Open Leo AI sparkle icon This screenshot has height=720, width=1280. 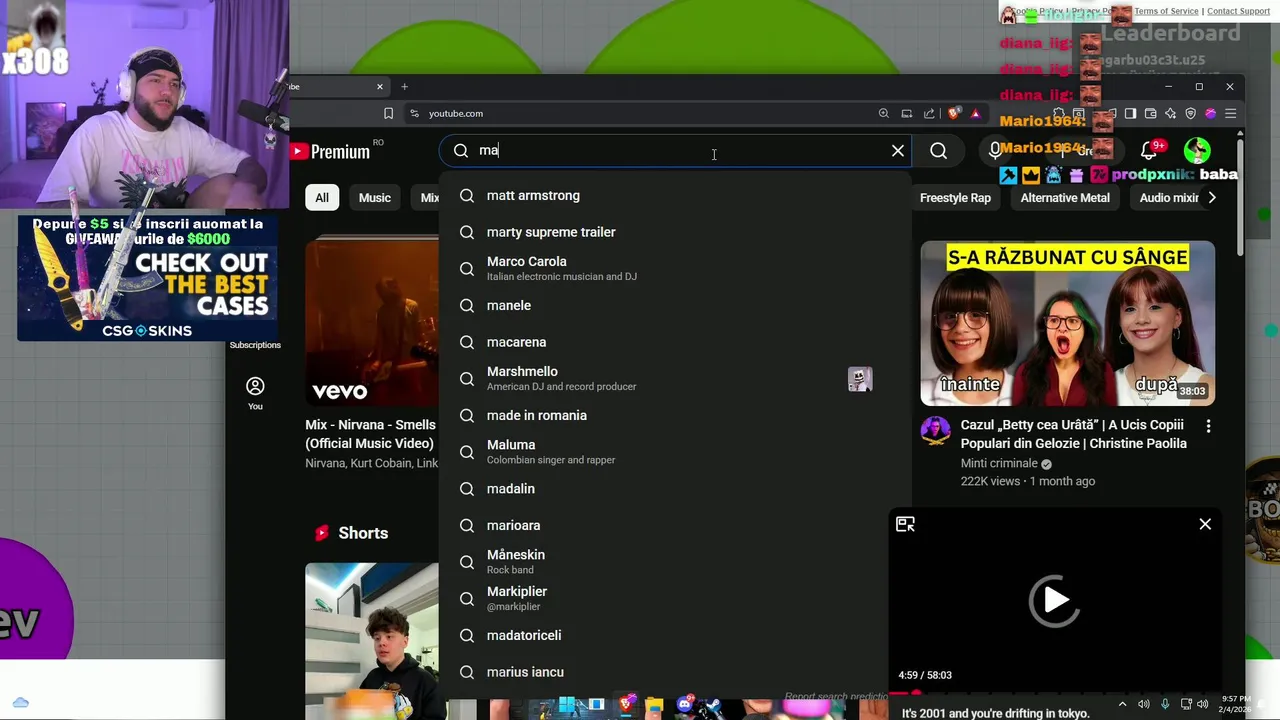click(x=1170, y=114)
